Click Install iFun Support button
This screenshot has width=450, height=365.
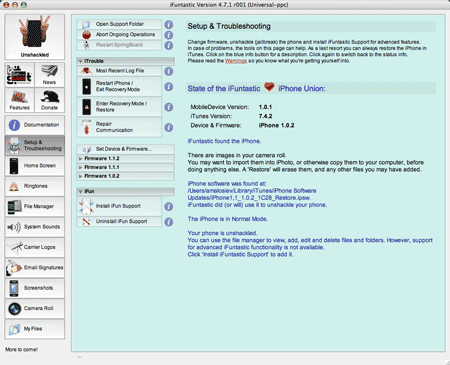(119, 206)
